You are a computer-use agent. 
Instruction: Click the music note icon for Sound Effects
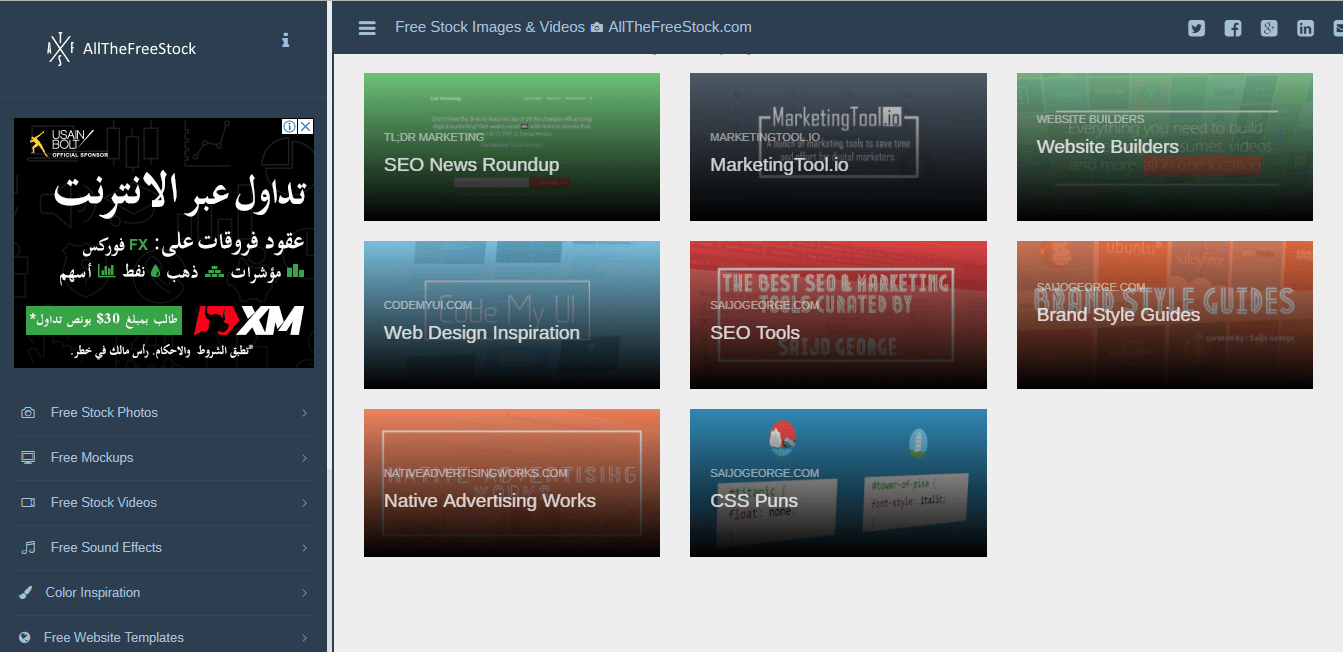29,548
